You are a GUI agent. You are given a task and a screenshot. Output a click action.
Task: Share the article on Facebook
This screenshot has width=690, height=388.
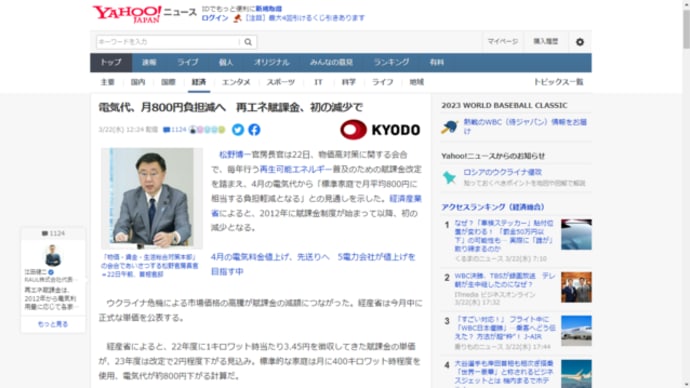click(x=254, y=130)
